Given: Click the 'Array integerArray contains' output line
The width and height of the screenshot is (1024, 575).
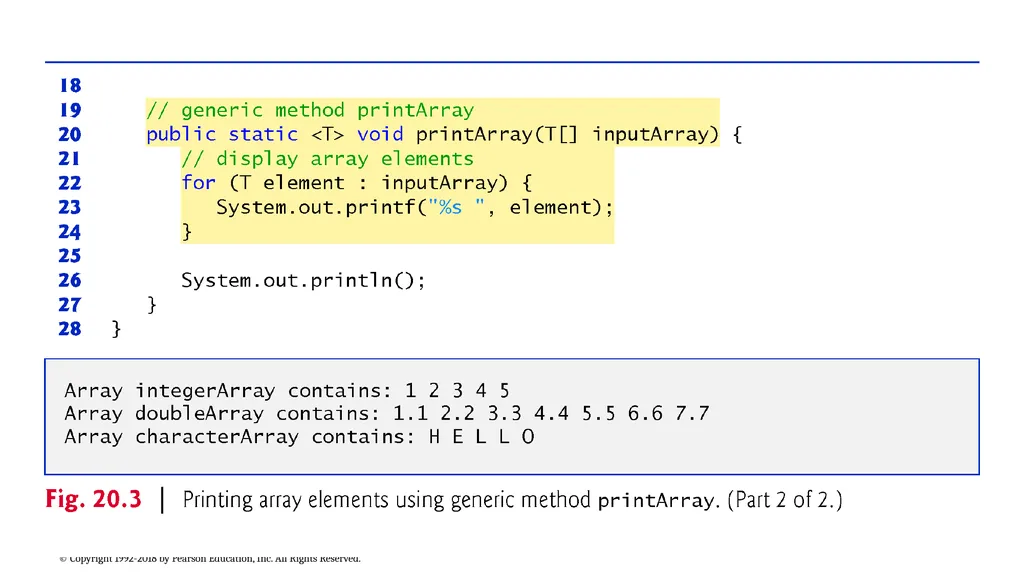Looking at the screenshot, I should 287,391.
